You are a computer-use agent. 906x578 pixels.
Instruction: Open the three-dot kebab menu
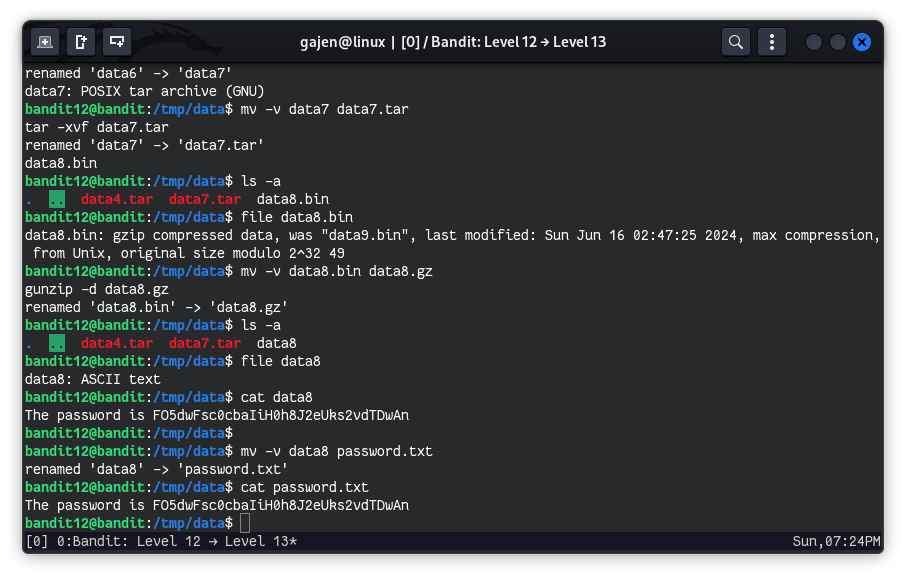tap(771, 42)
